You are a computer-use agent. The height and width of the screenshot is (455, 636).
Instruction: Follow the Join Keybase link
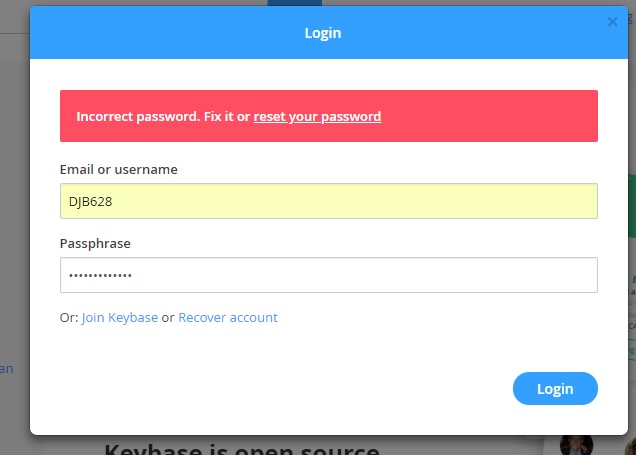tap(120, 318)
